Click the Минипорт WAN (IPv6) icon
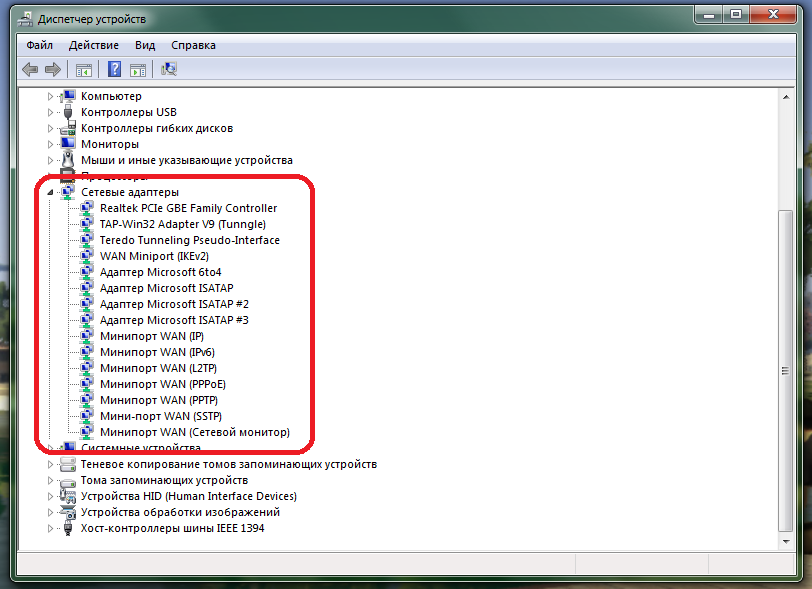Screen dimensions: 812x589 tap(87, 352)
